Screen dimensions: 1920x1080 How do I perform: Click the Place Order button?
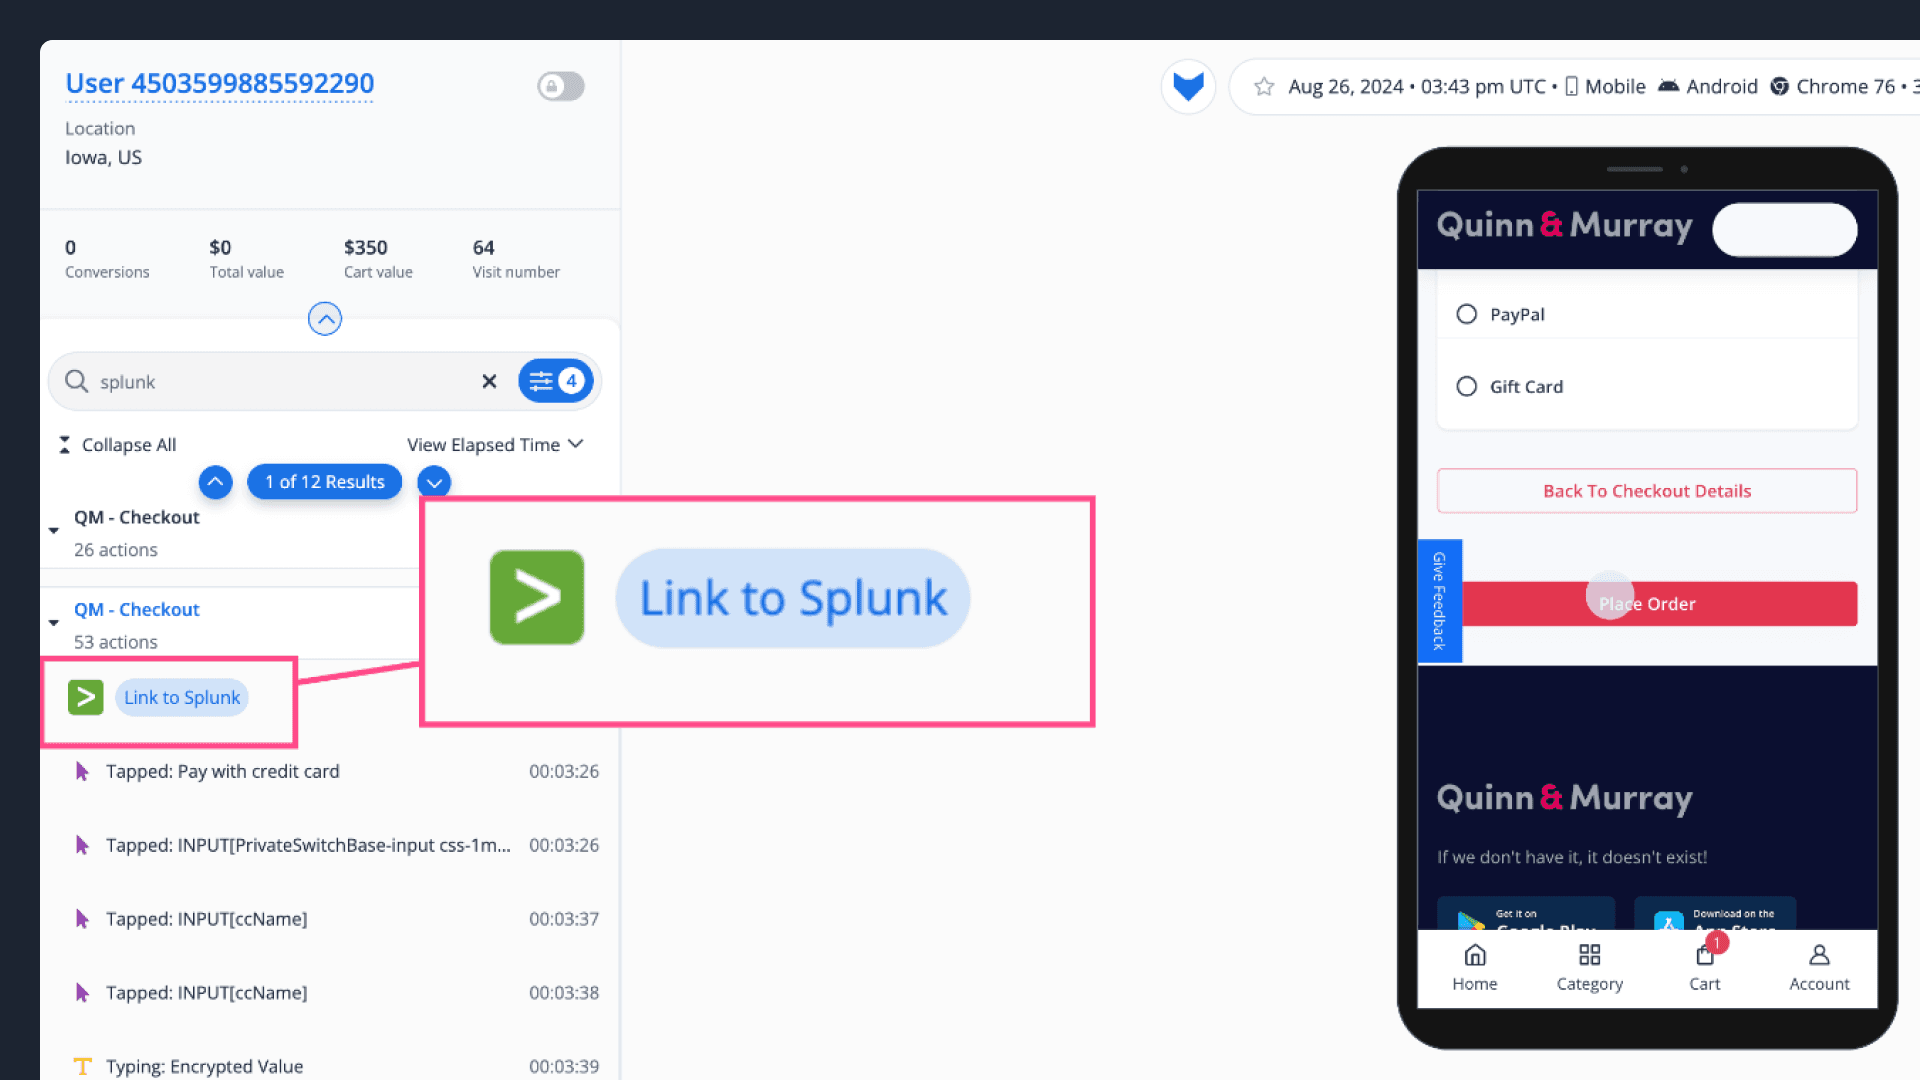[1647, 603]
